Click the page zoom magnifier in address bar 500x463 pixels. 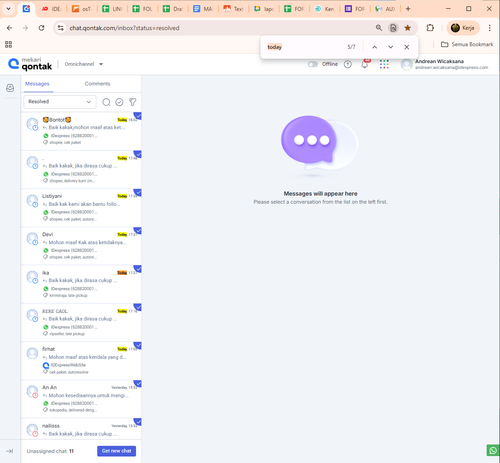(379, 28)
